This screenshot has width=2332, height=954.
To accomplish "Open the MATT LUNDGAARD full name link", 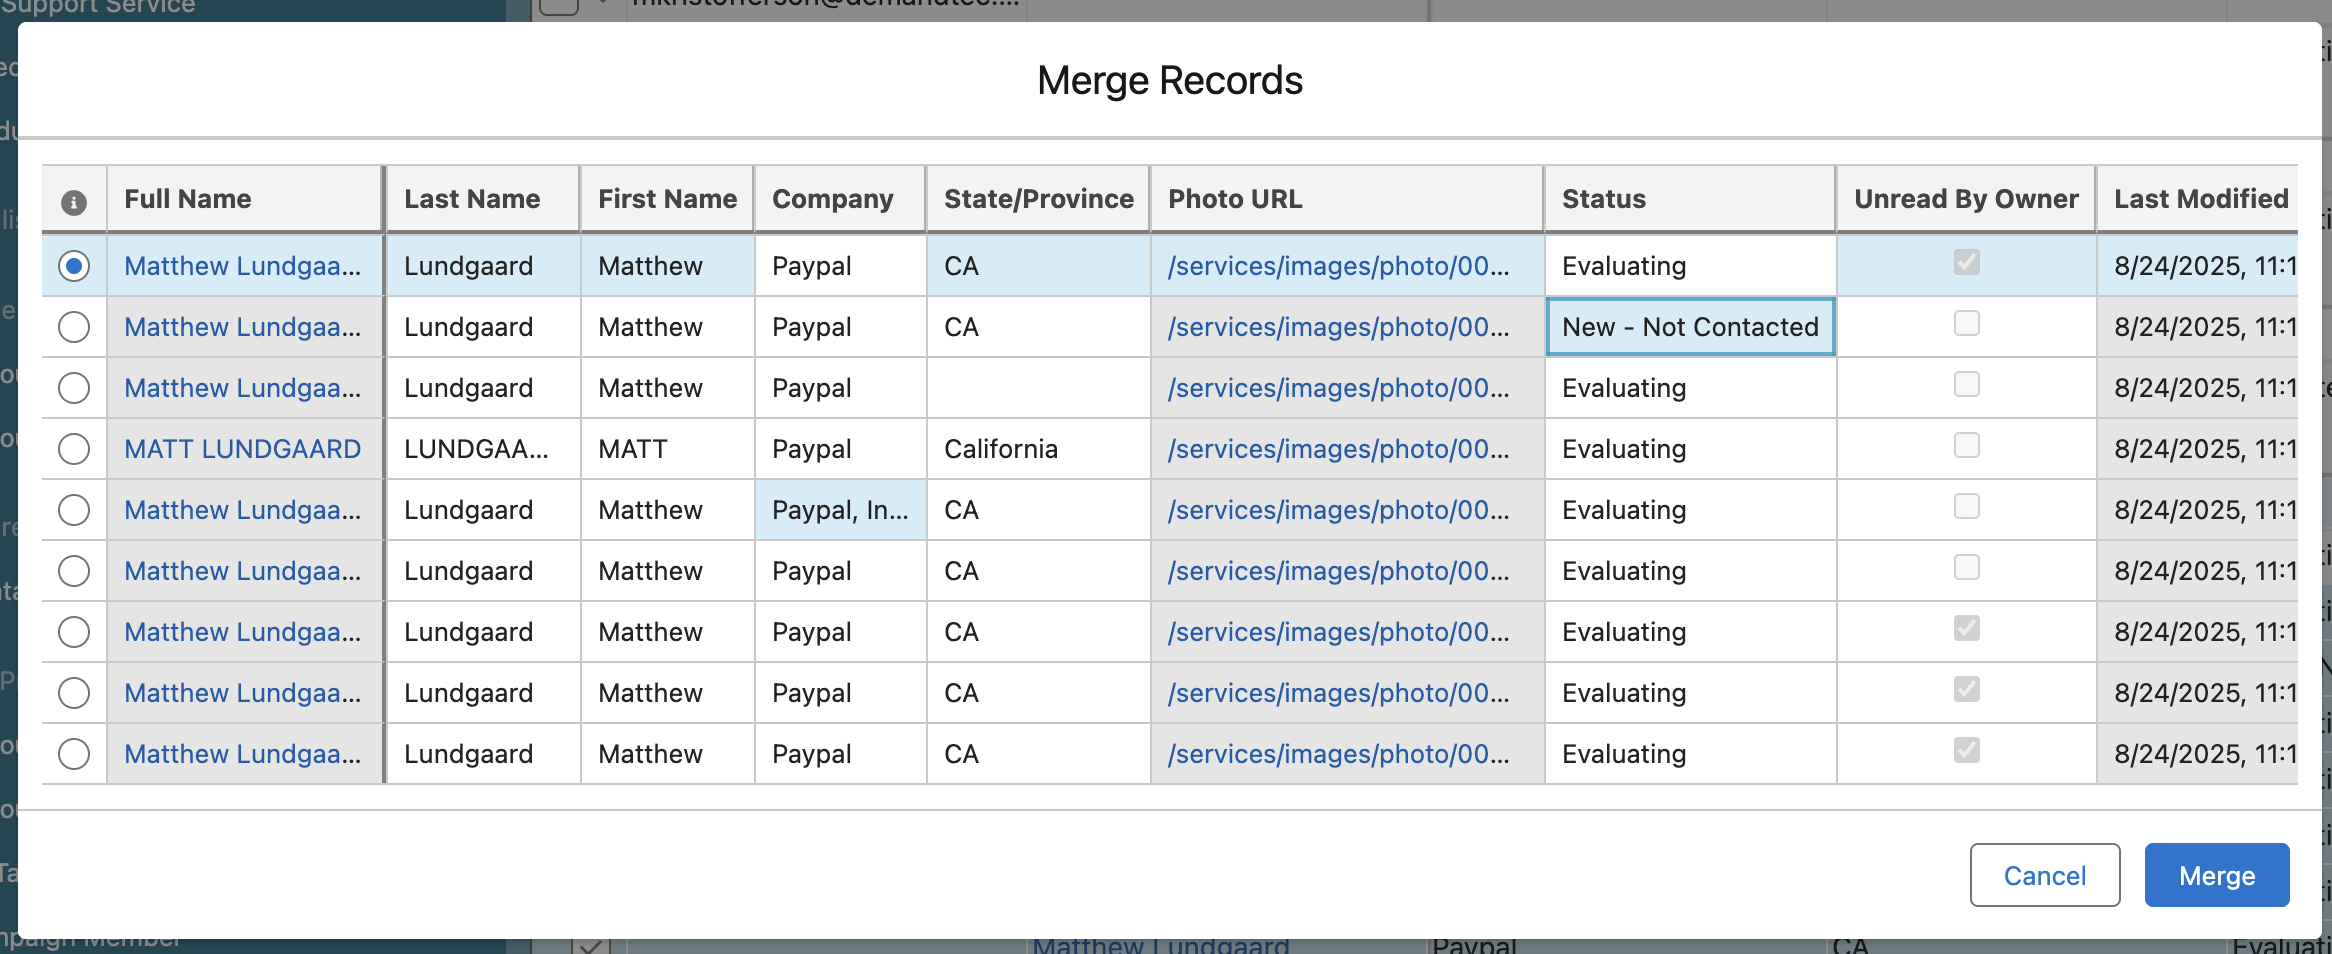I will coord(242,449).
